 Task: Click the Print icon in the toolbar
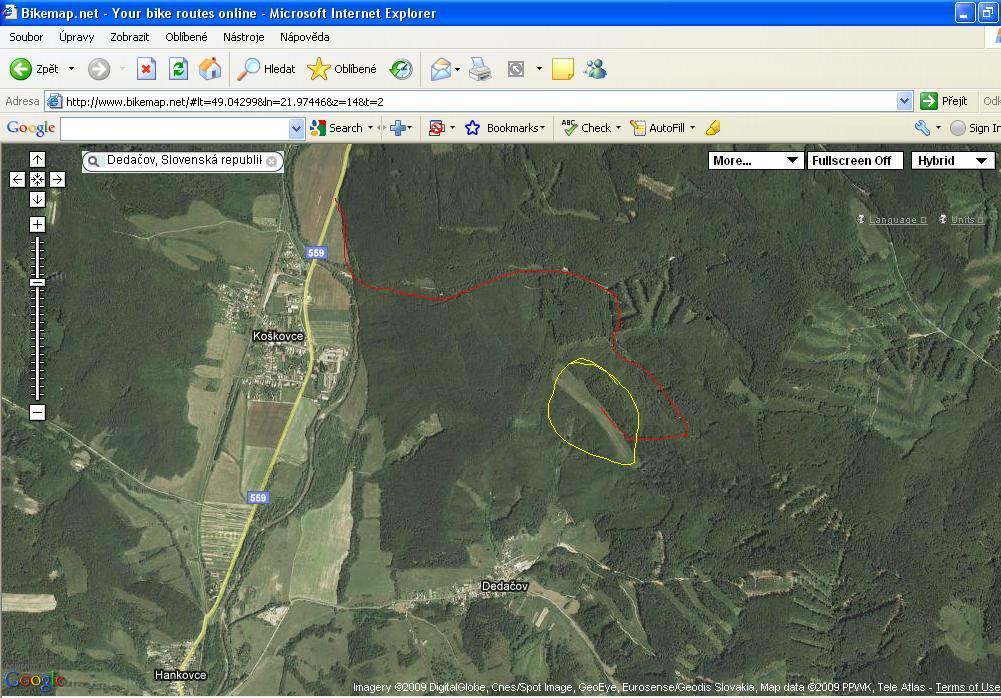[480, 69]
